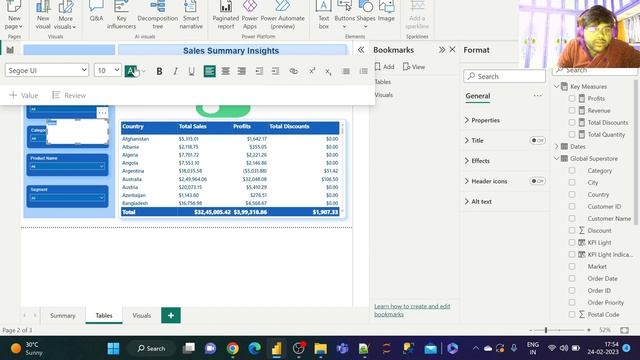
Task: Switch to the Summary page tab
Action: (62, 316)
